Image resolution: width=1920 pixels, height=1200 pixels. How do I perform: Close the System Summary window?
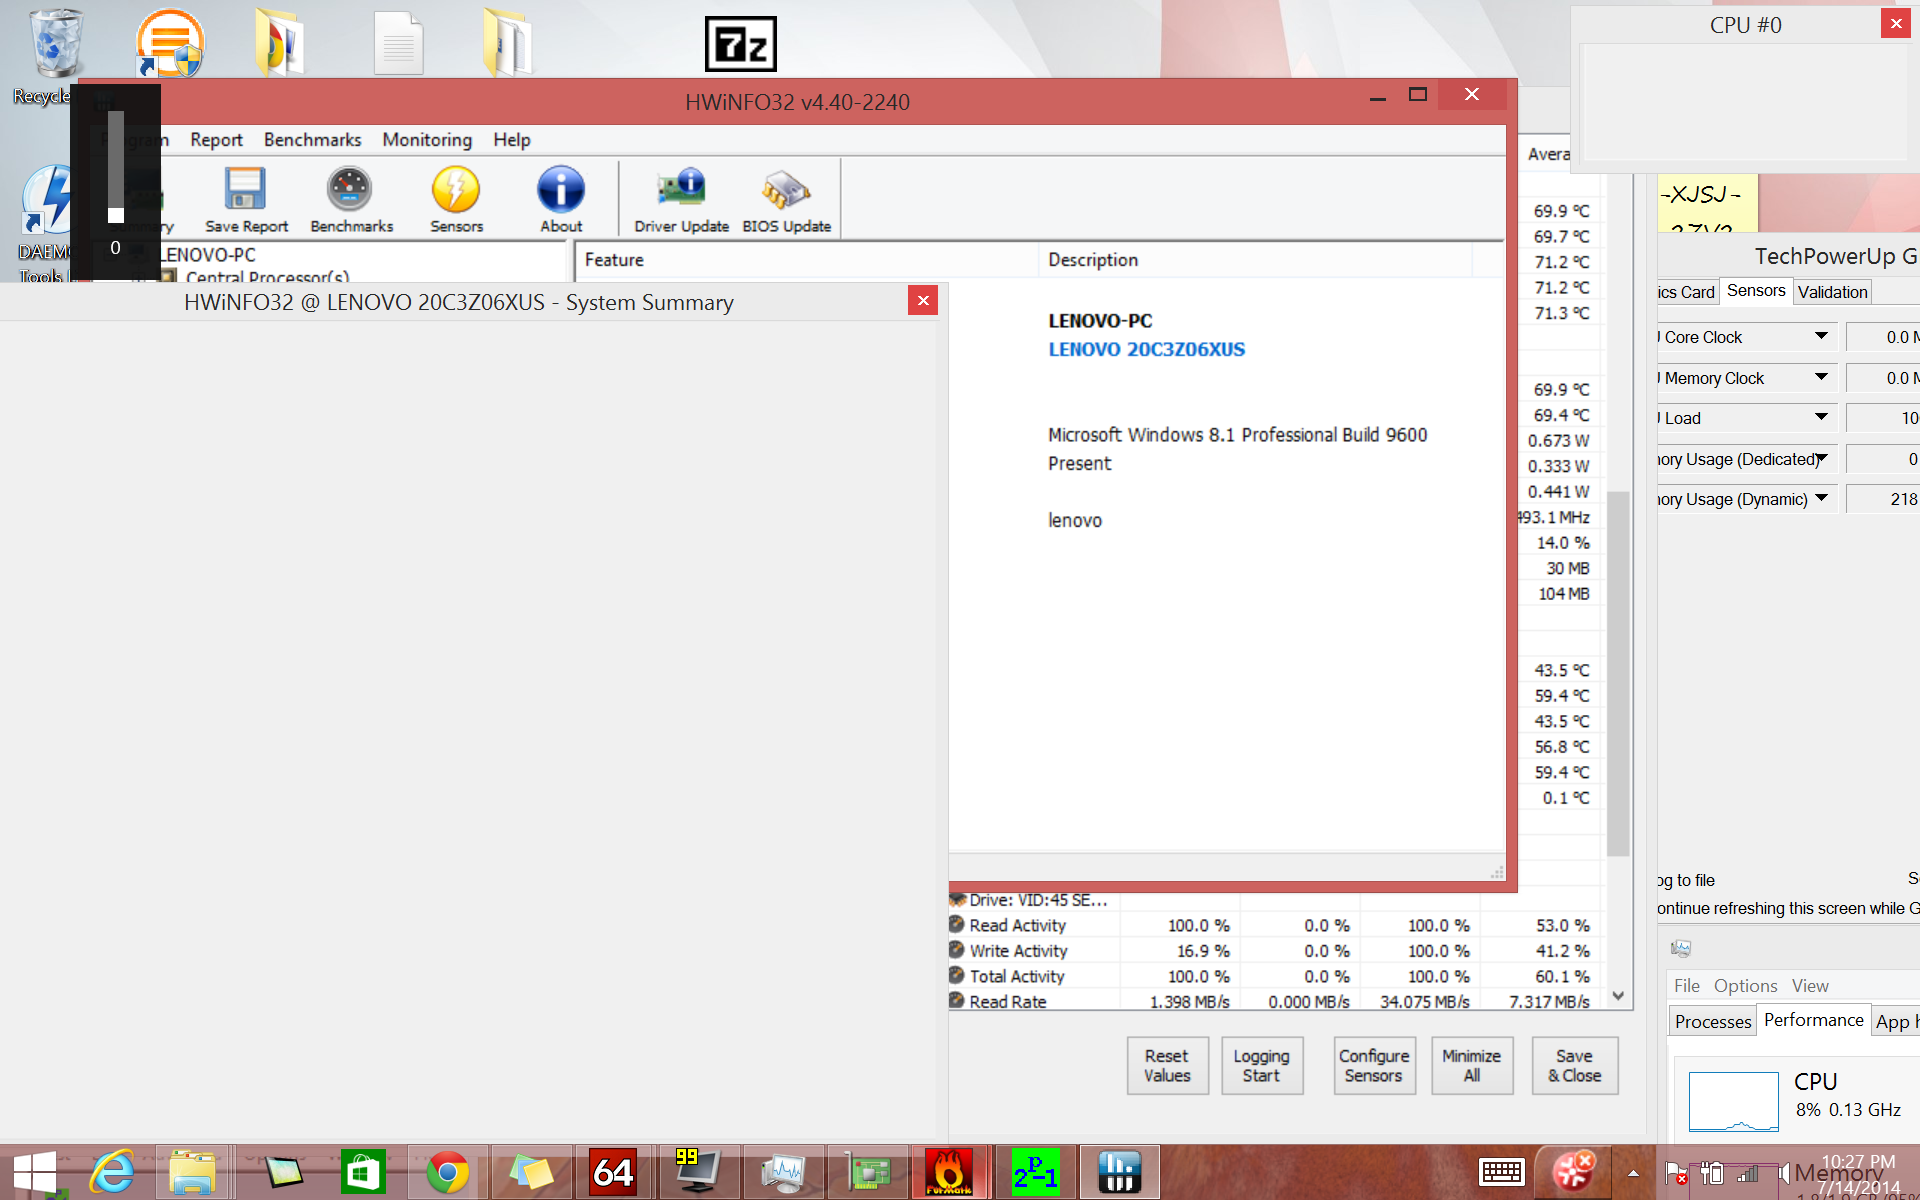923,301
